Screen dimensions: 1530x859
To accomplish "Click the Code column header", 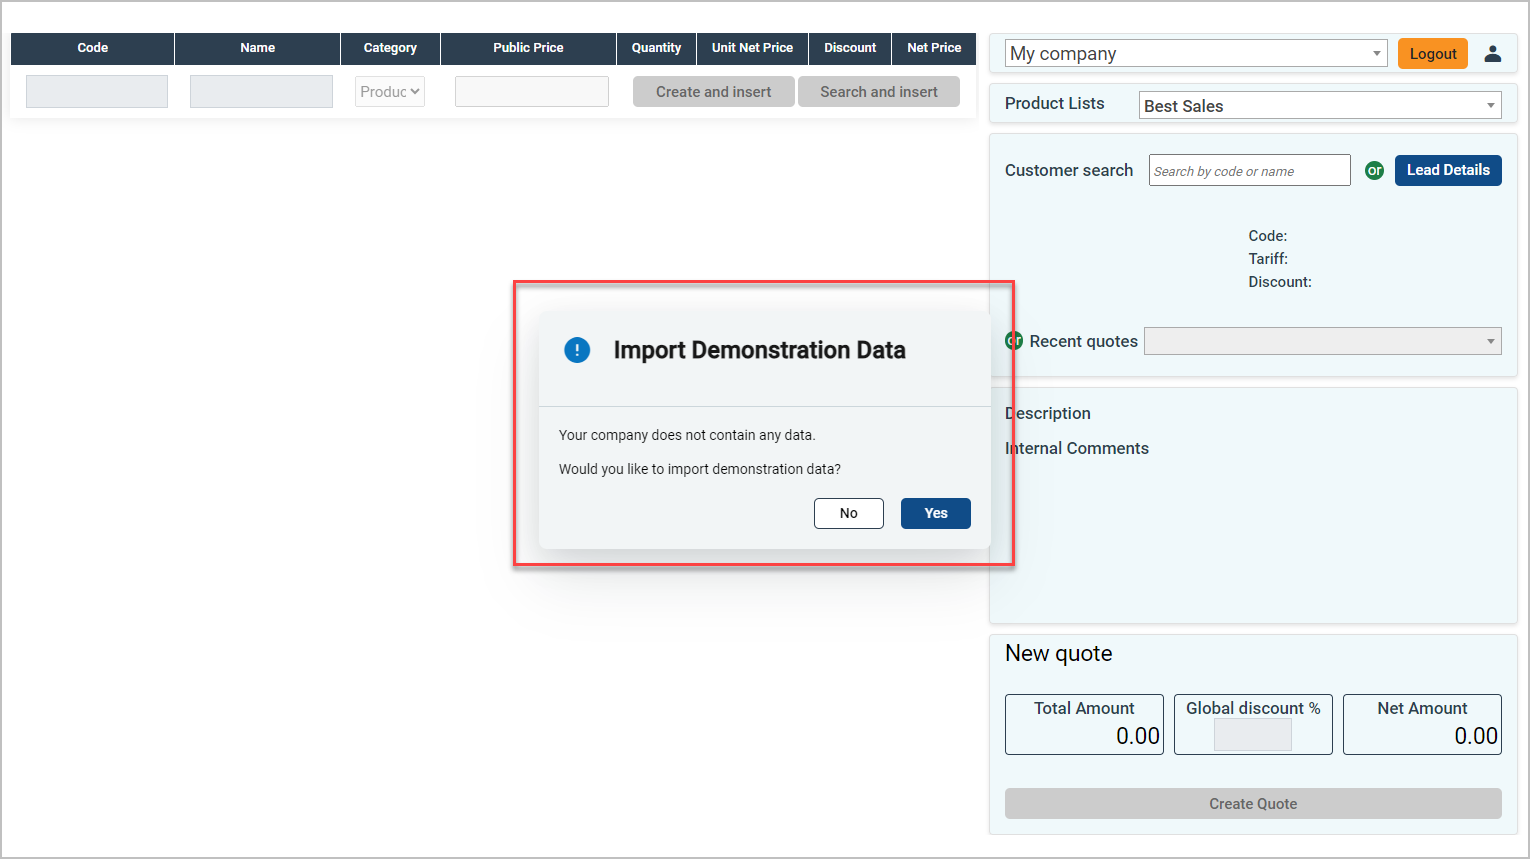I will (x=93, y=48).
